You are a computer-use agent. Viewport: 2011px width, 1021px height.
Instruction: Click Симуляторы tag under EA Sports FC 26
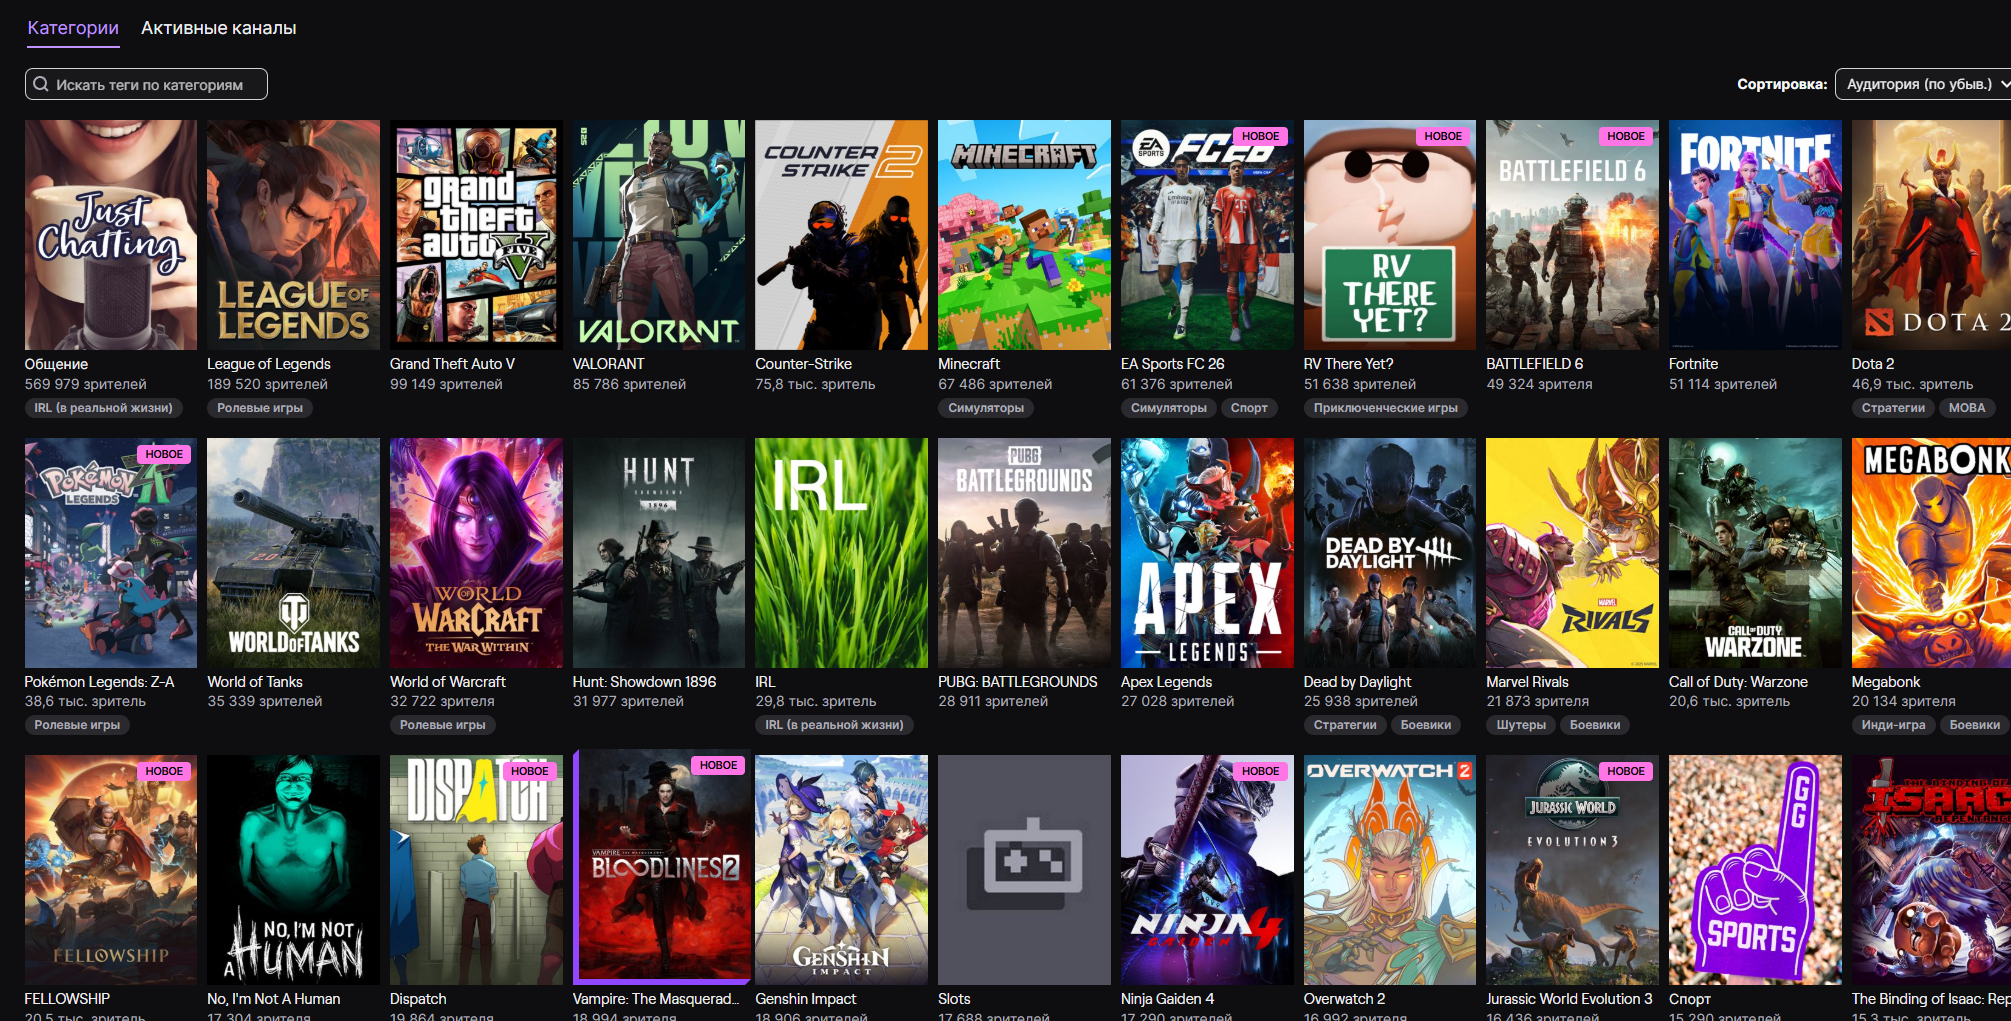[1169, 408]
